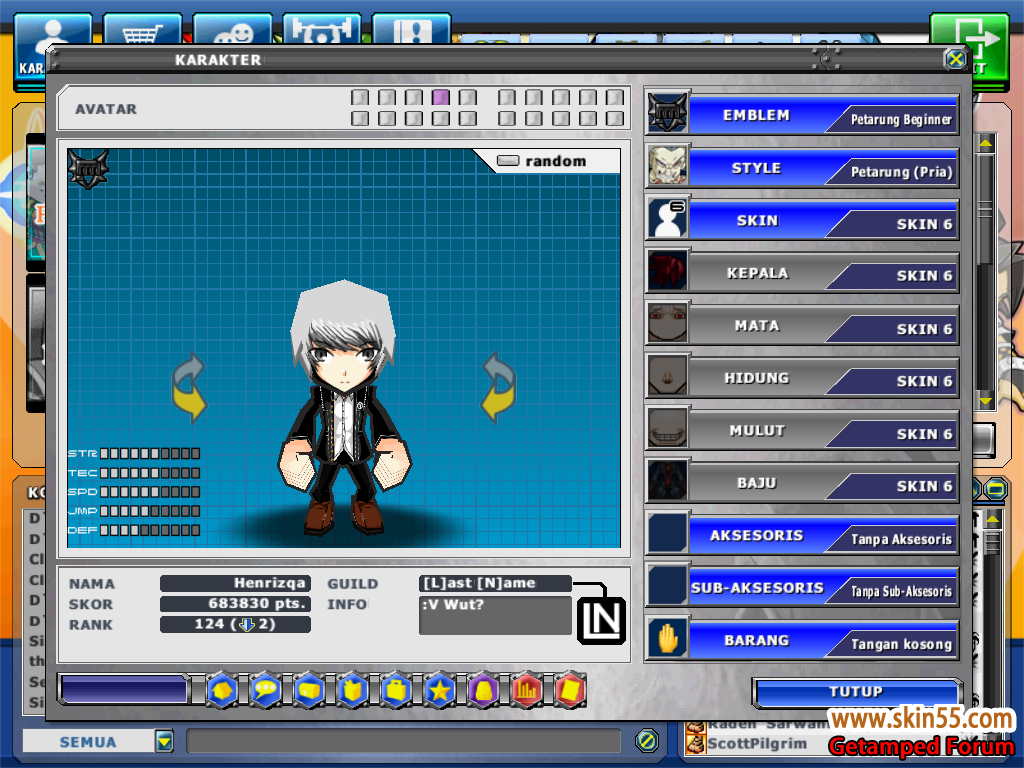
Task: Toggle the random checkbox
Action: pos(508,161)
